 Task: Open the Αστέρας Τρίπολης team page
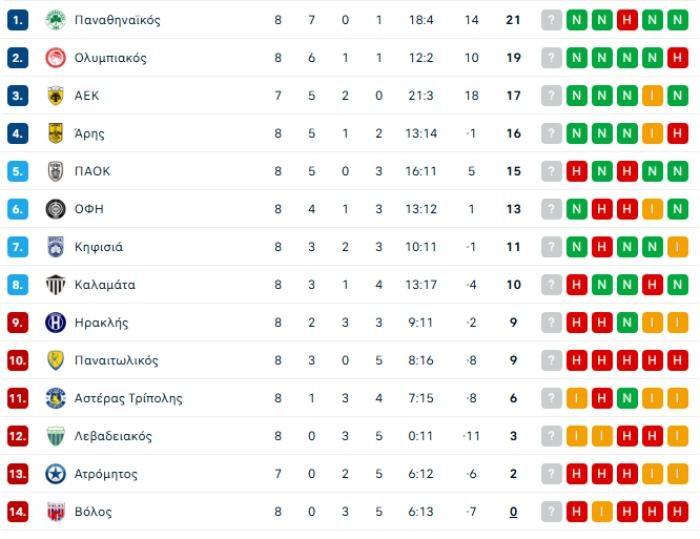point(129,398)
